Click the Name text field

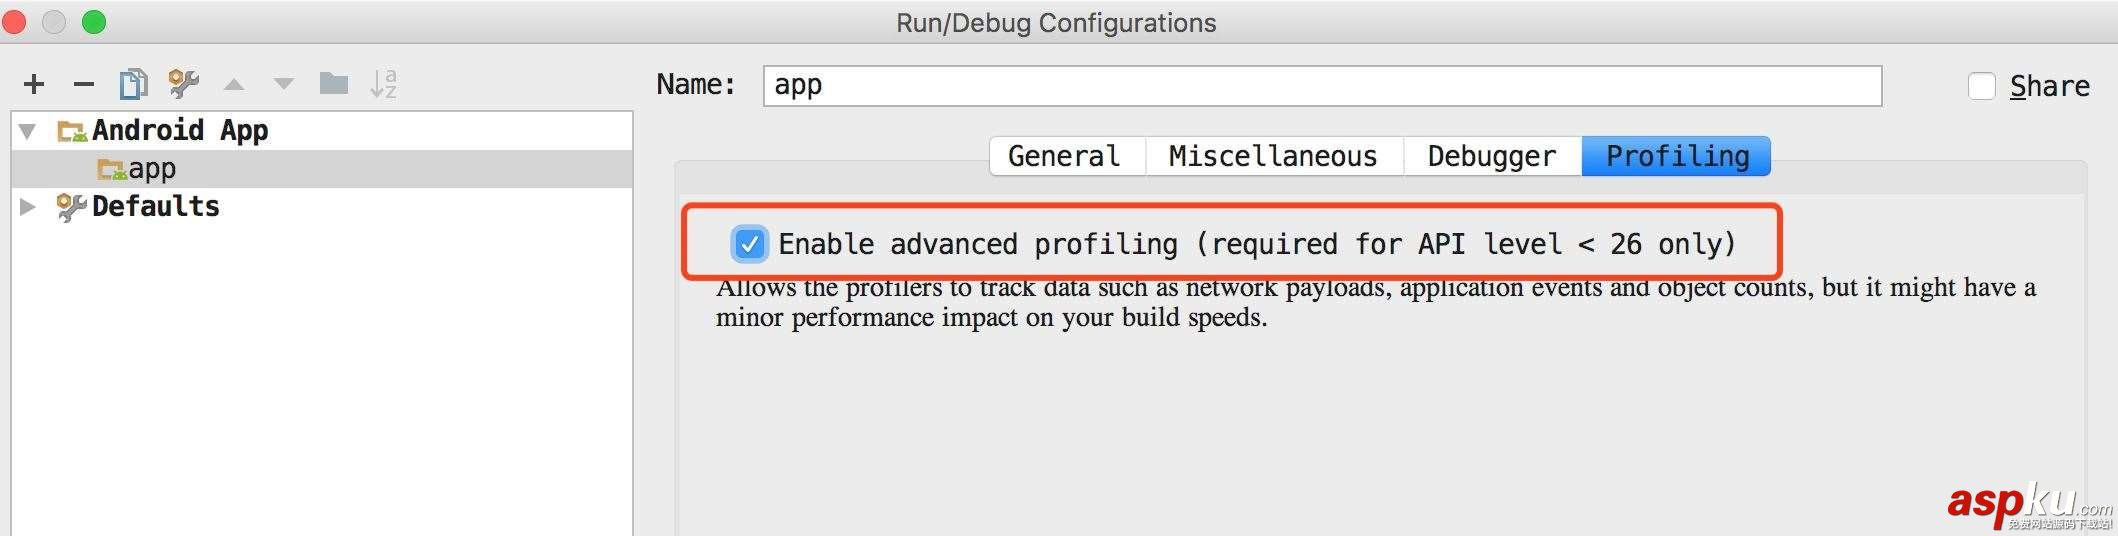pos(1320,86)
